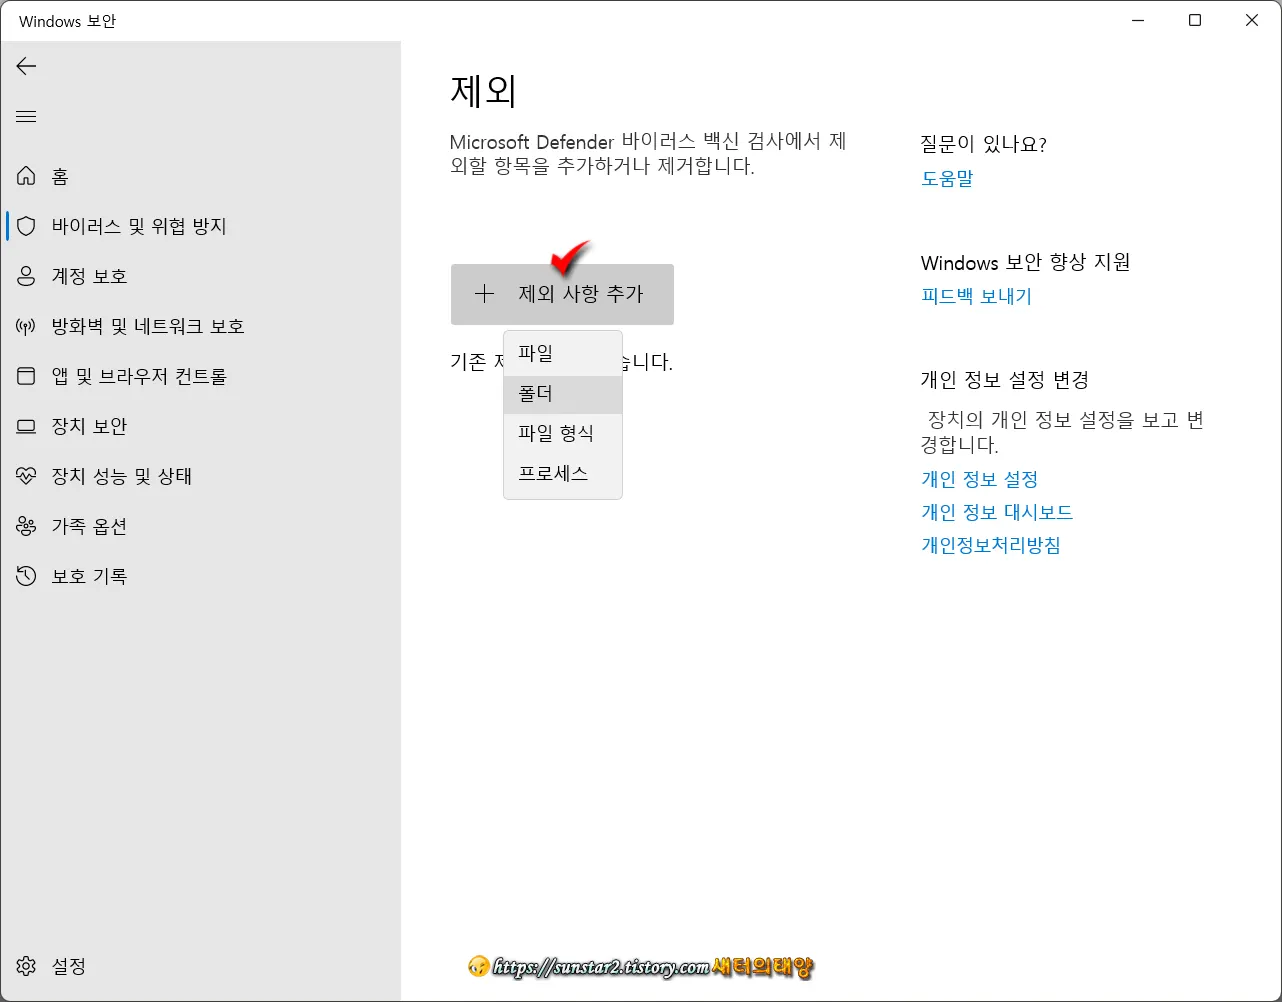Viewport: 1282px width, 1002px height.
Task: Go back using the arrow icon
Action: 25,66
